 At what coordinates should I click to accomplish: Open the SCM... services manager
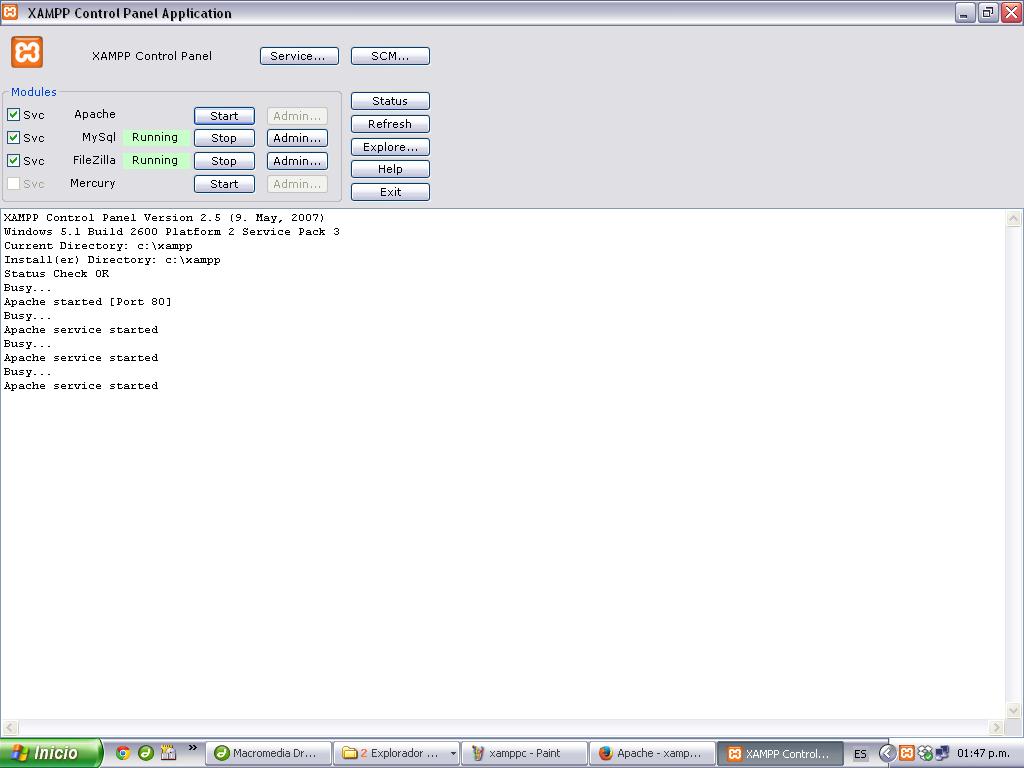(x=390, y=56)
